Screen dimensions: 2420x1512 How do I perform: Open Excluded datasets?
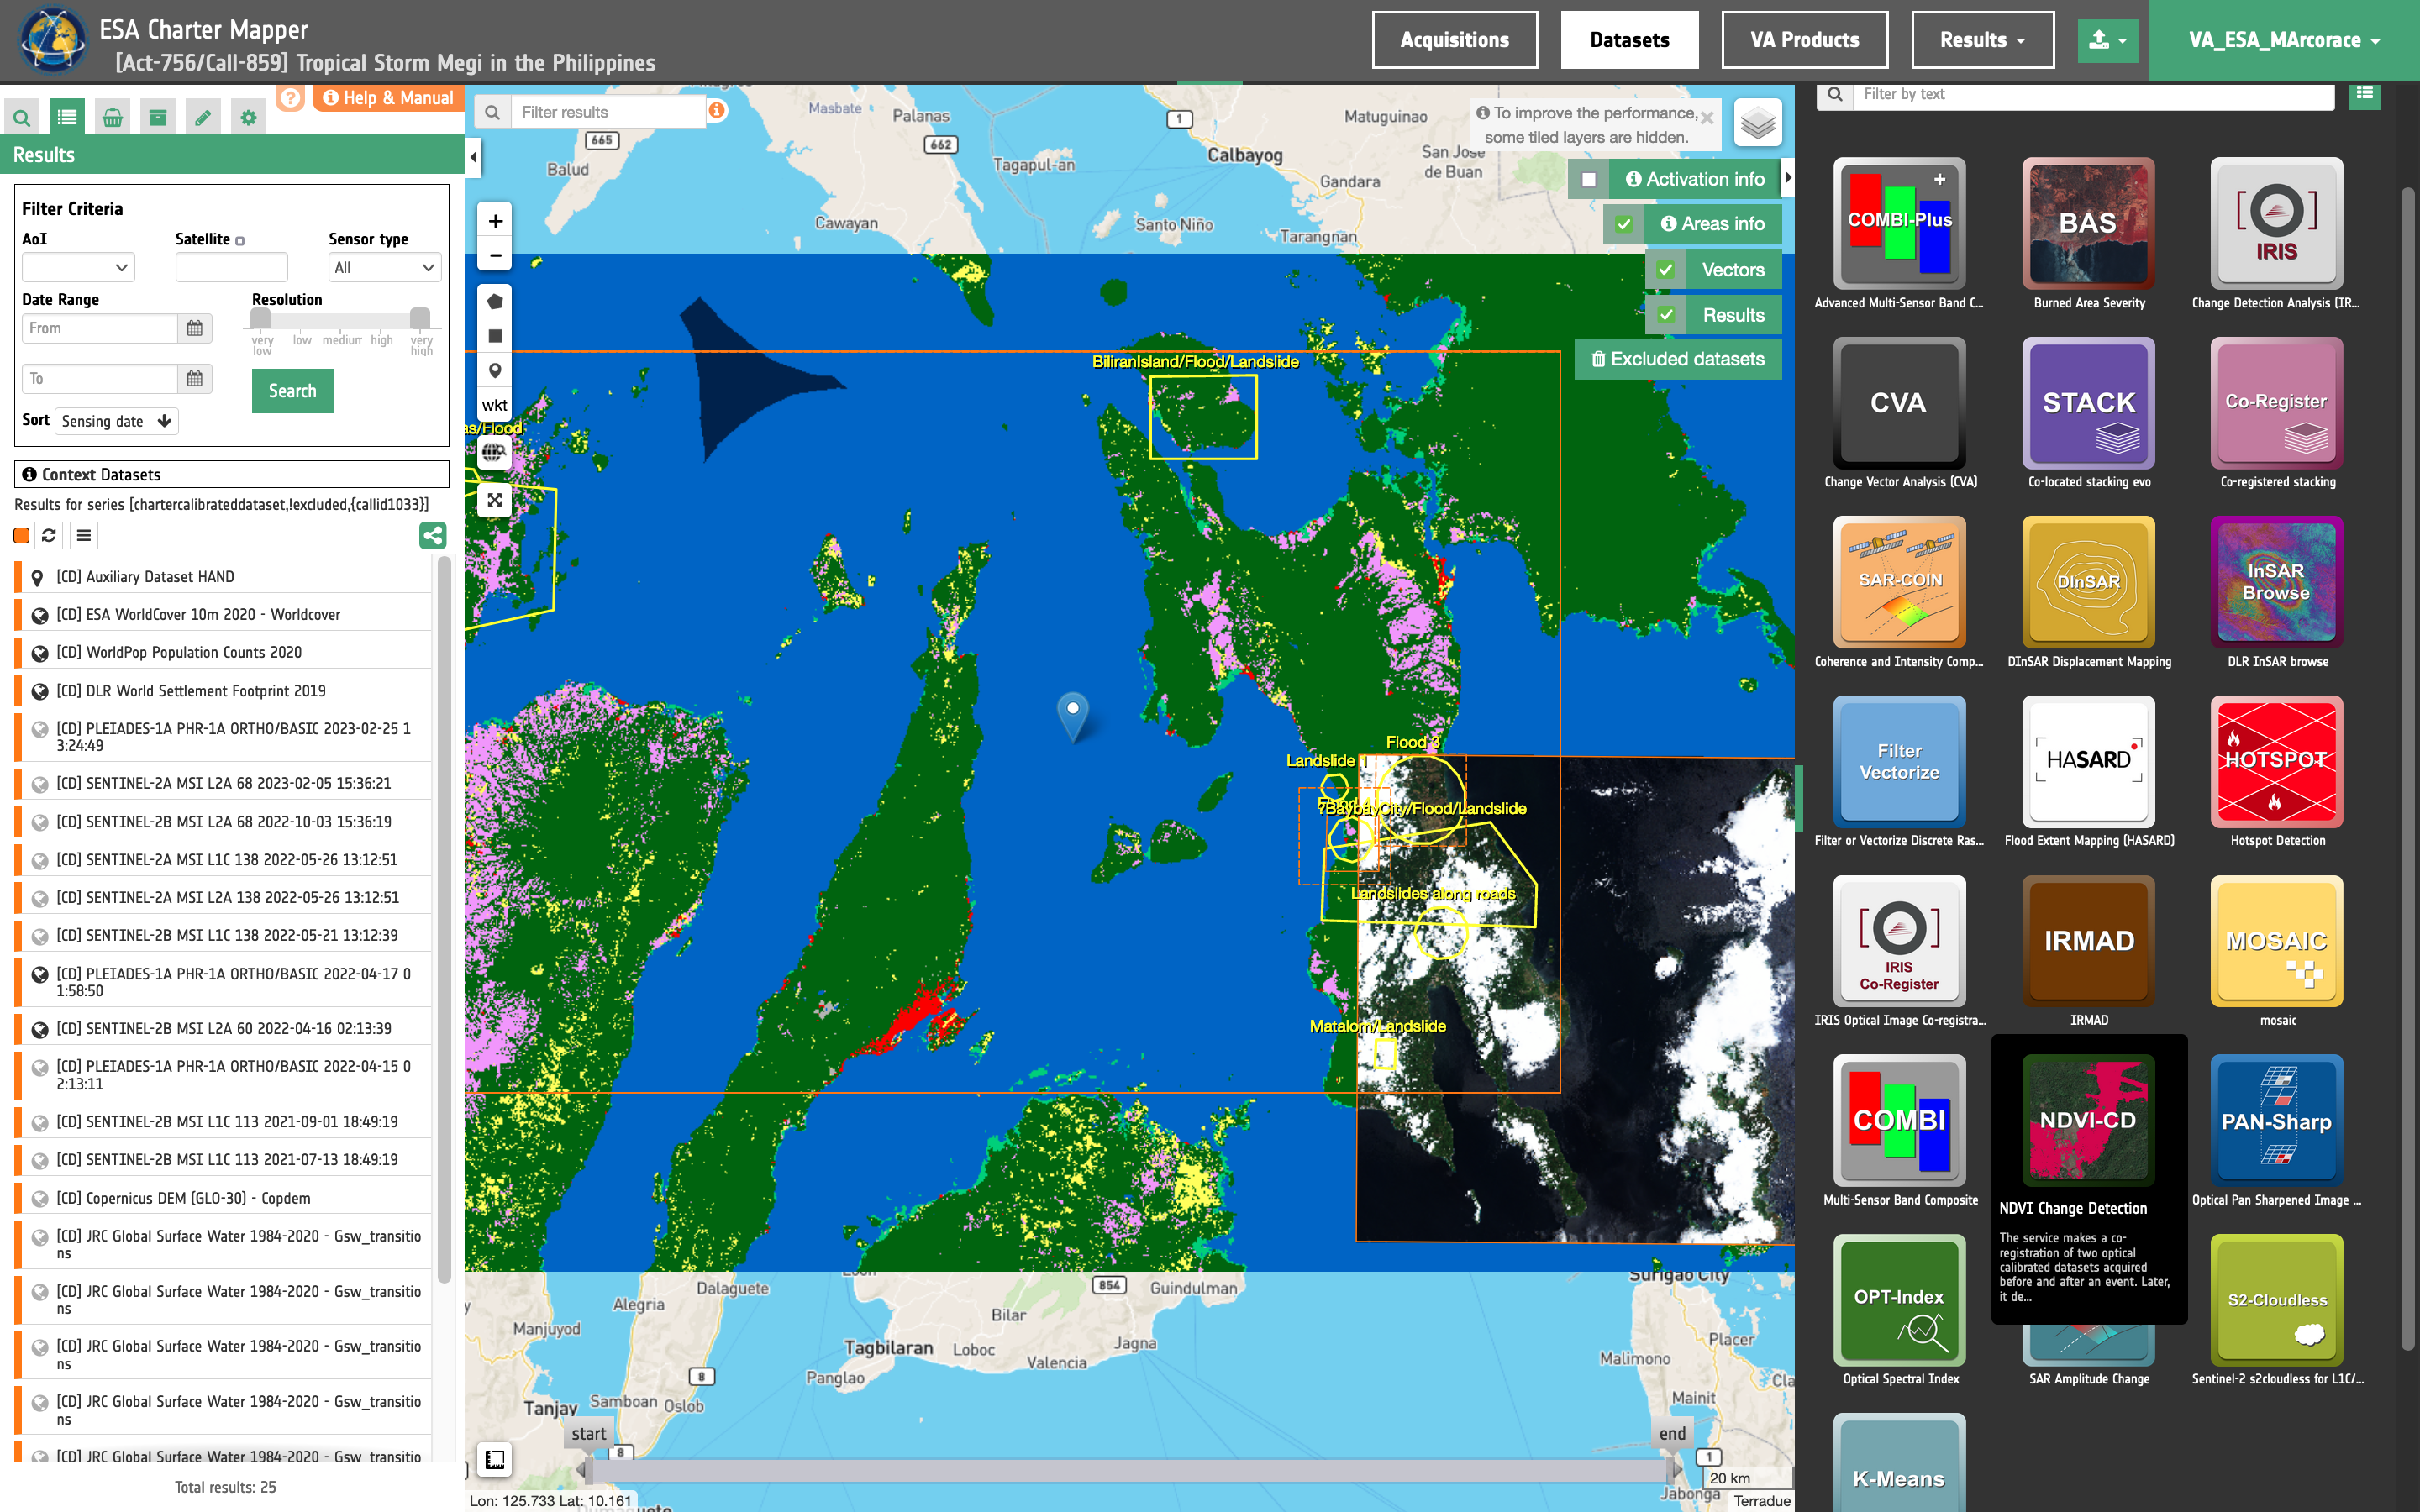click(x=1678, y=359)
